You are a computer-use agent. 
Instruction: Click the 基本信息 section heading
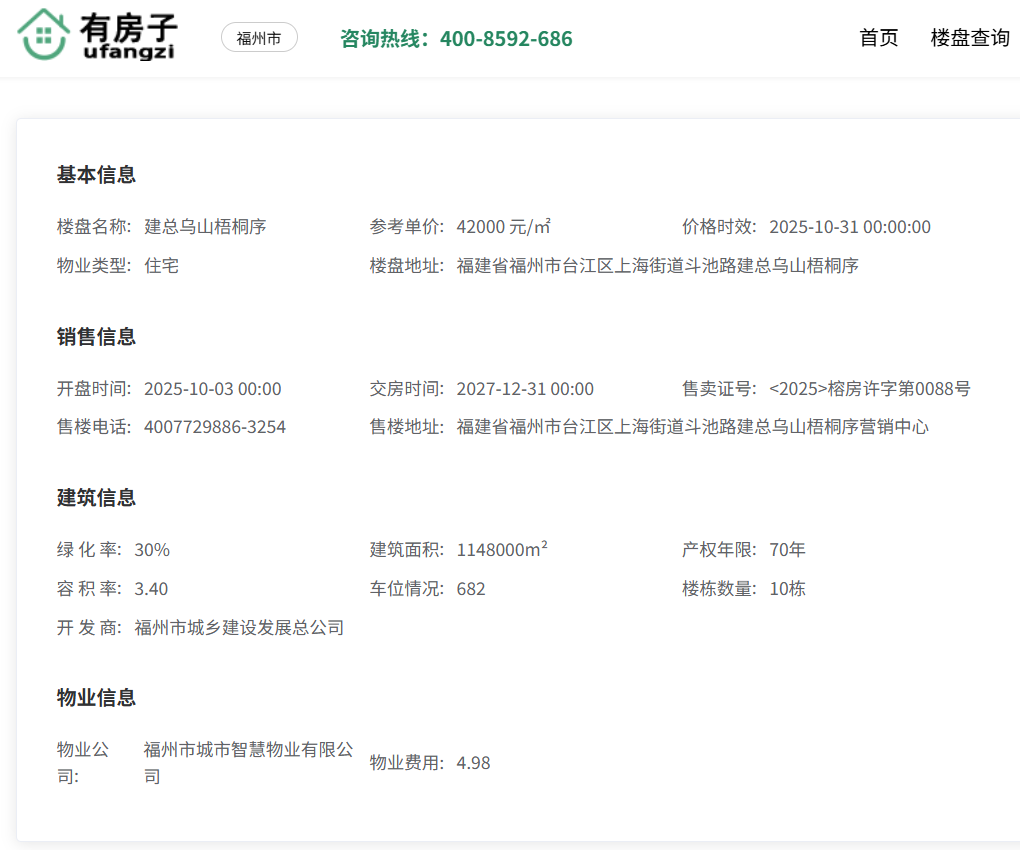[96, 175]
